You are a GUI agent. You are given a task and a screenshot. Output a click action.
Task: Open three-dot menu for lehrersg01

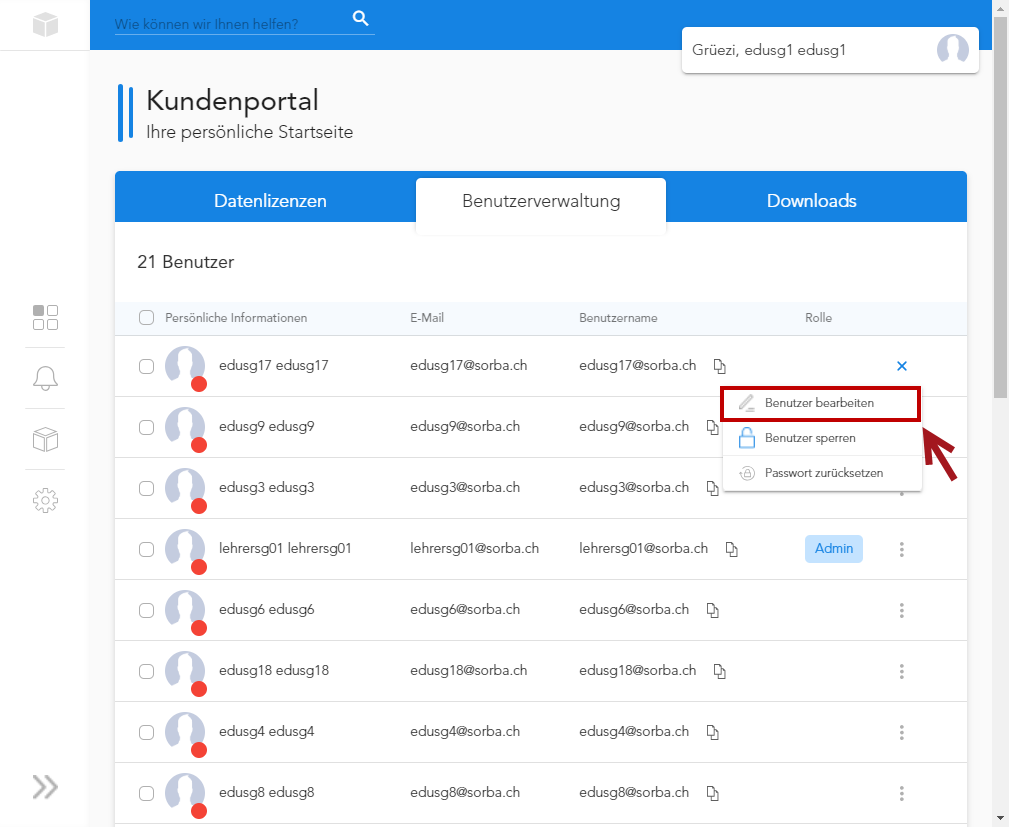click(902, 549)
